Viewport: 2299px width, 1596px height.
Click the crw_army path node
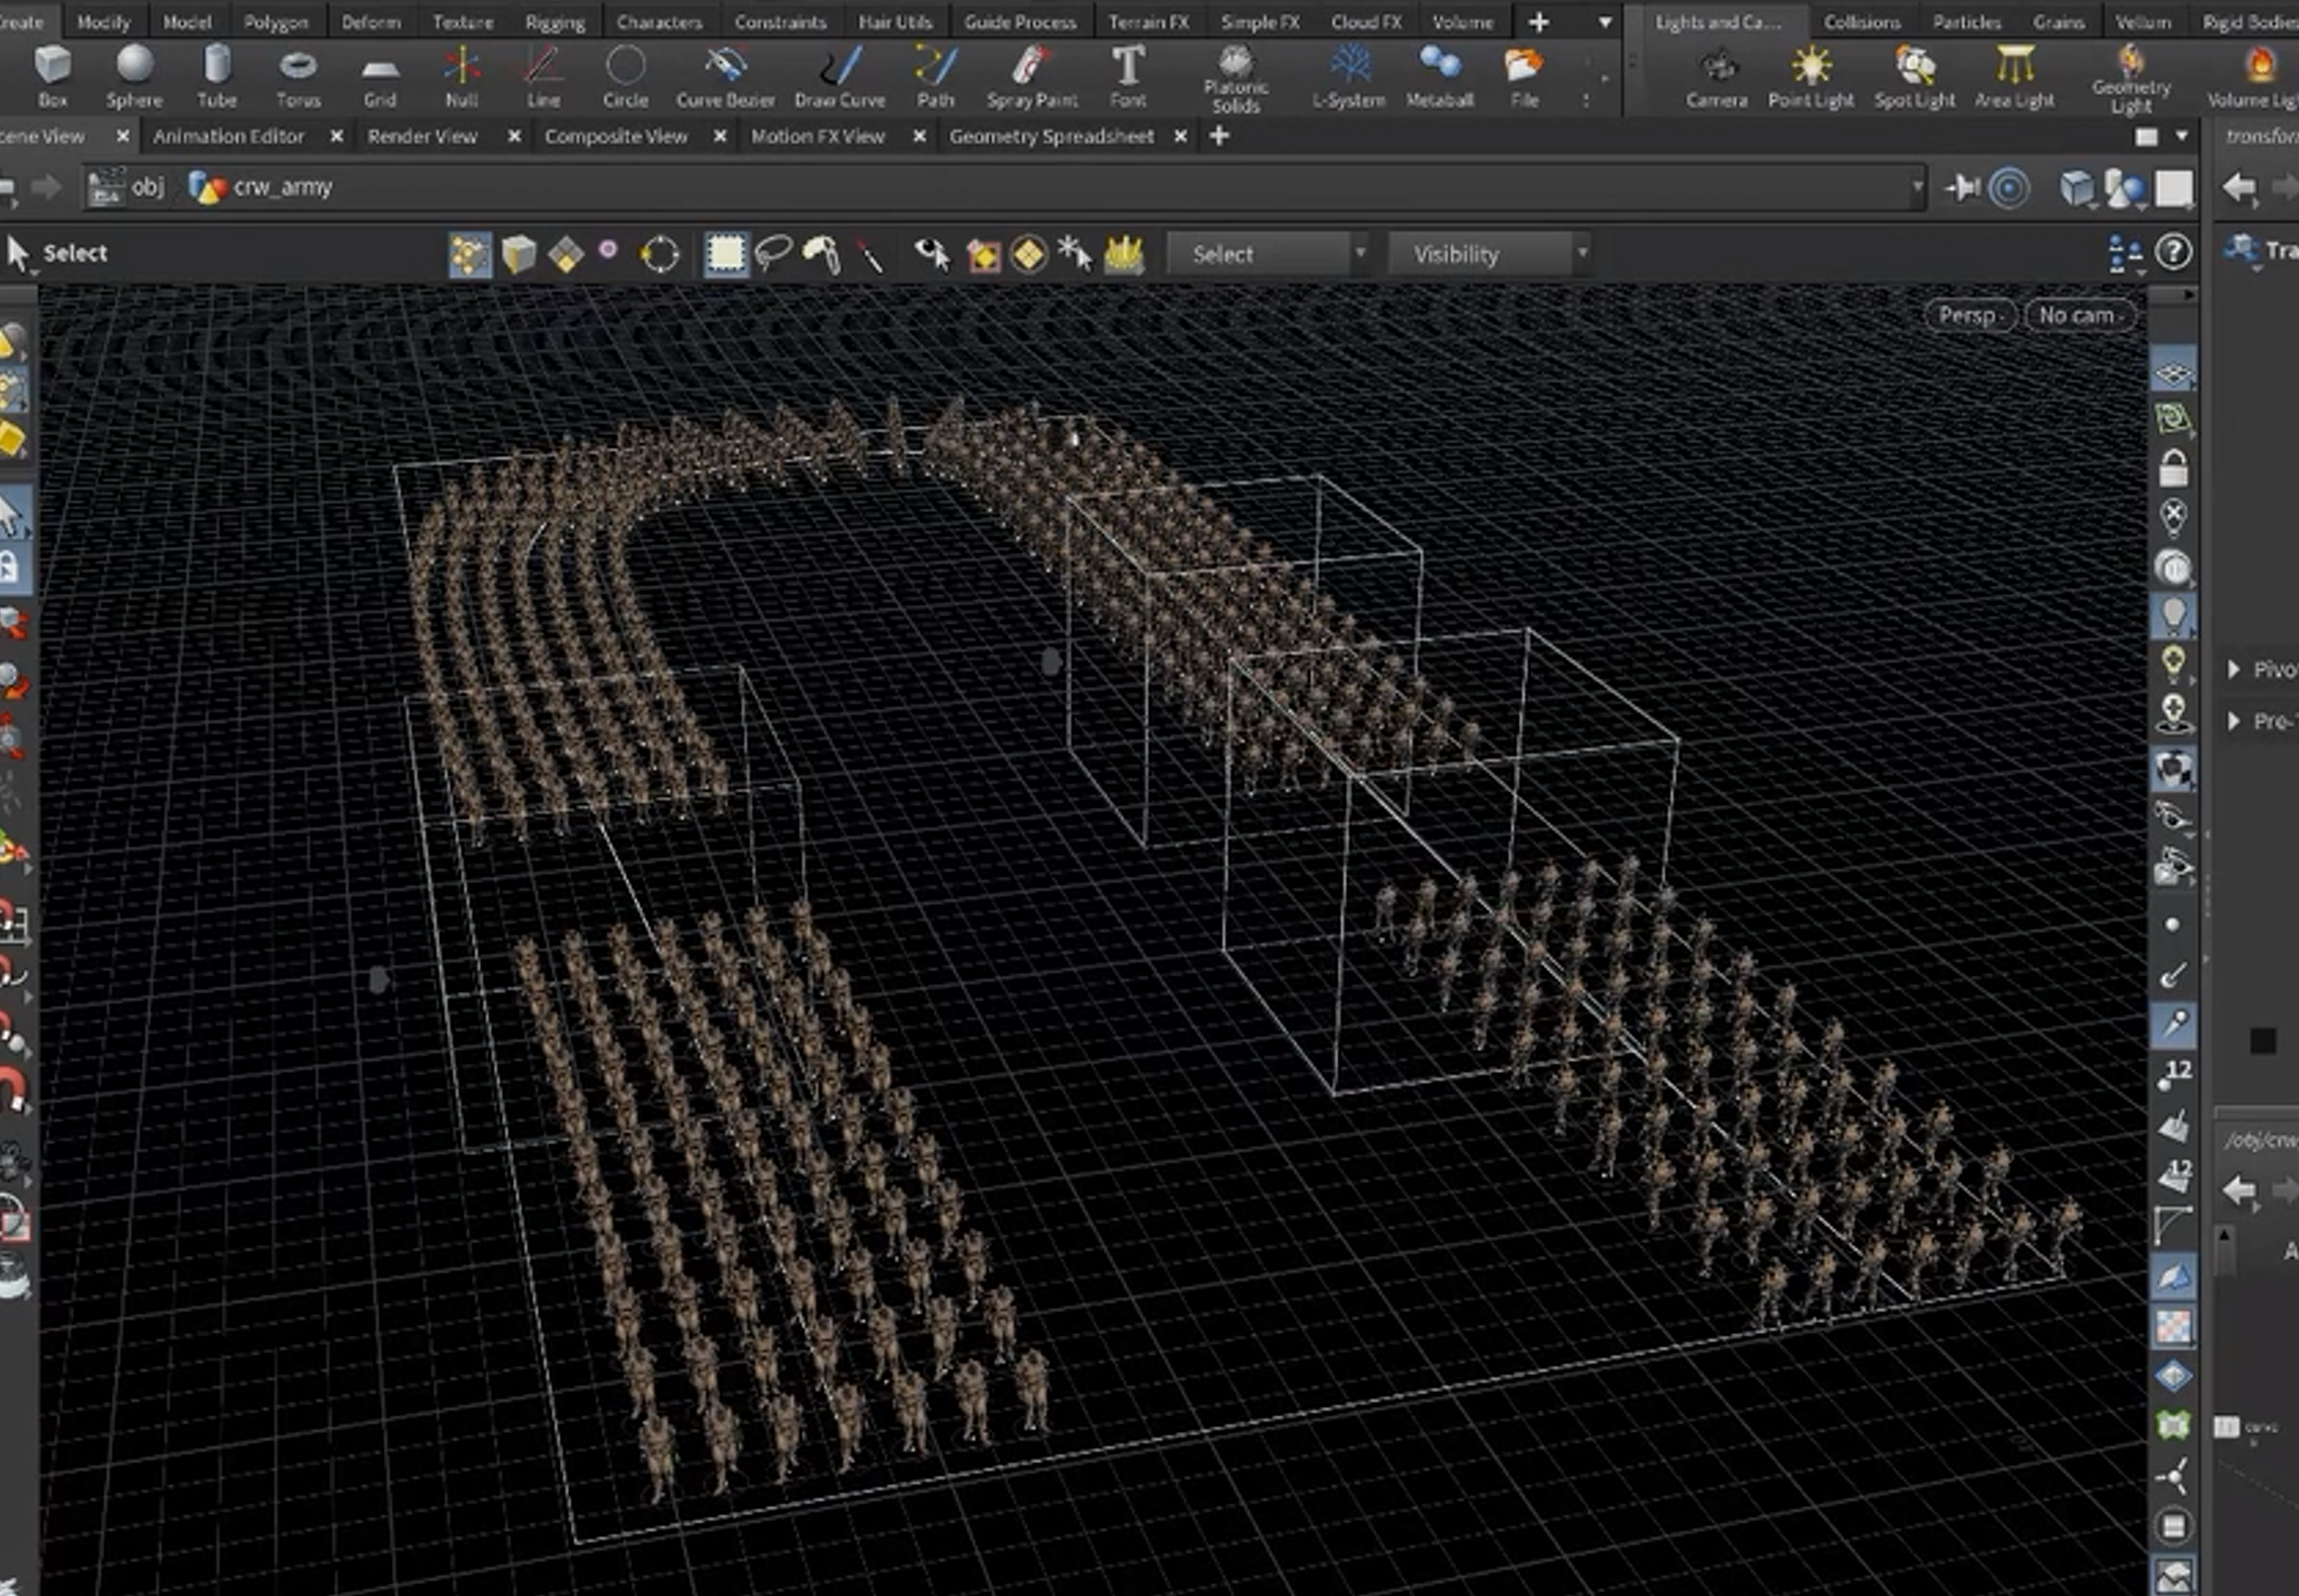pos(262,187)
